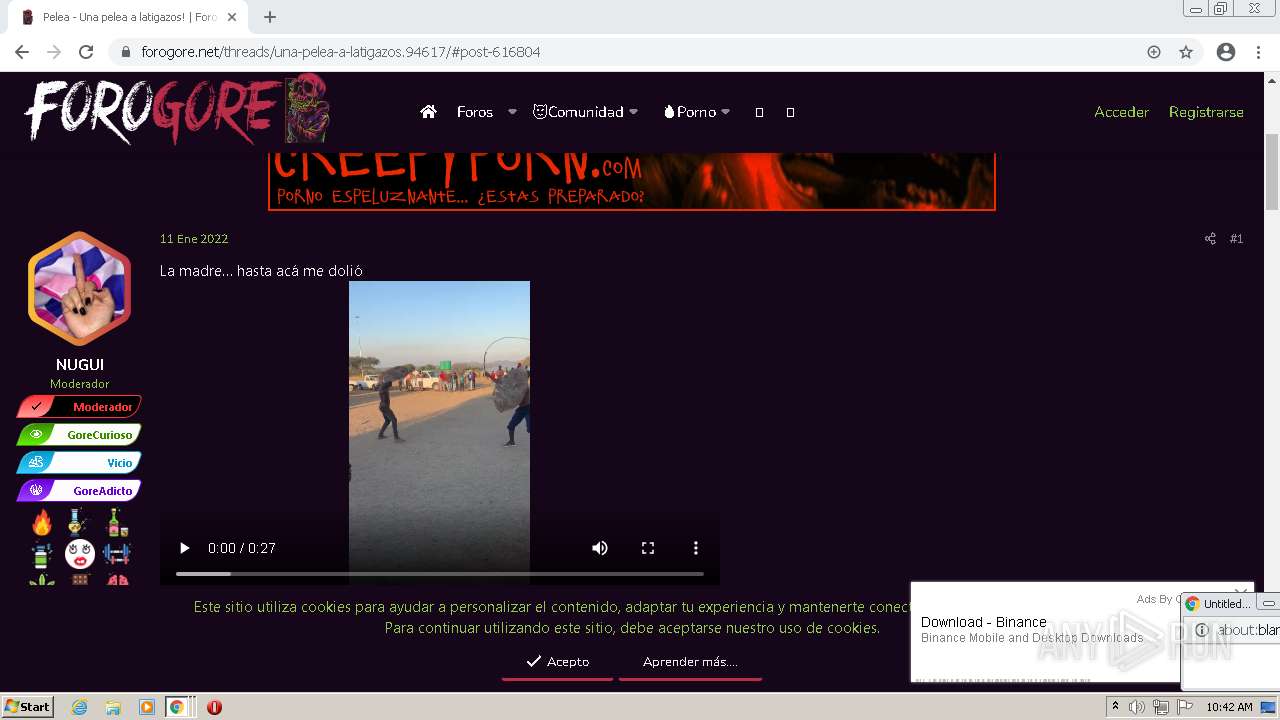Open the NUGUI username link
The width and height of the screenshot is (1280, 720).
[80, 365]
